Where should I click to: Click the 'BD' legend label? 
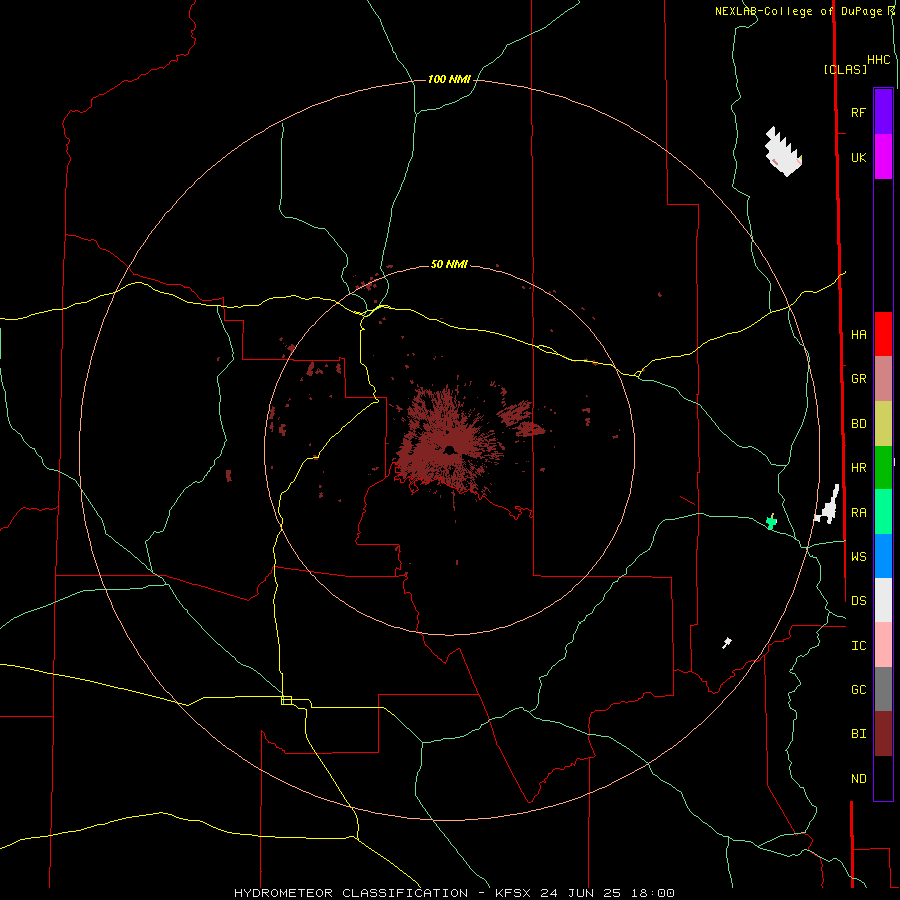pos(859,424)
